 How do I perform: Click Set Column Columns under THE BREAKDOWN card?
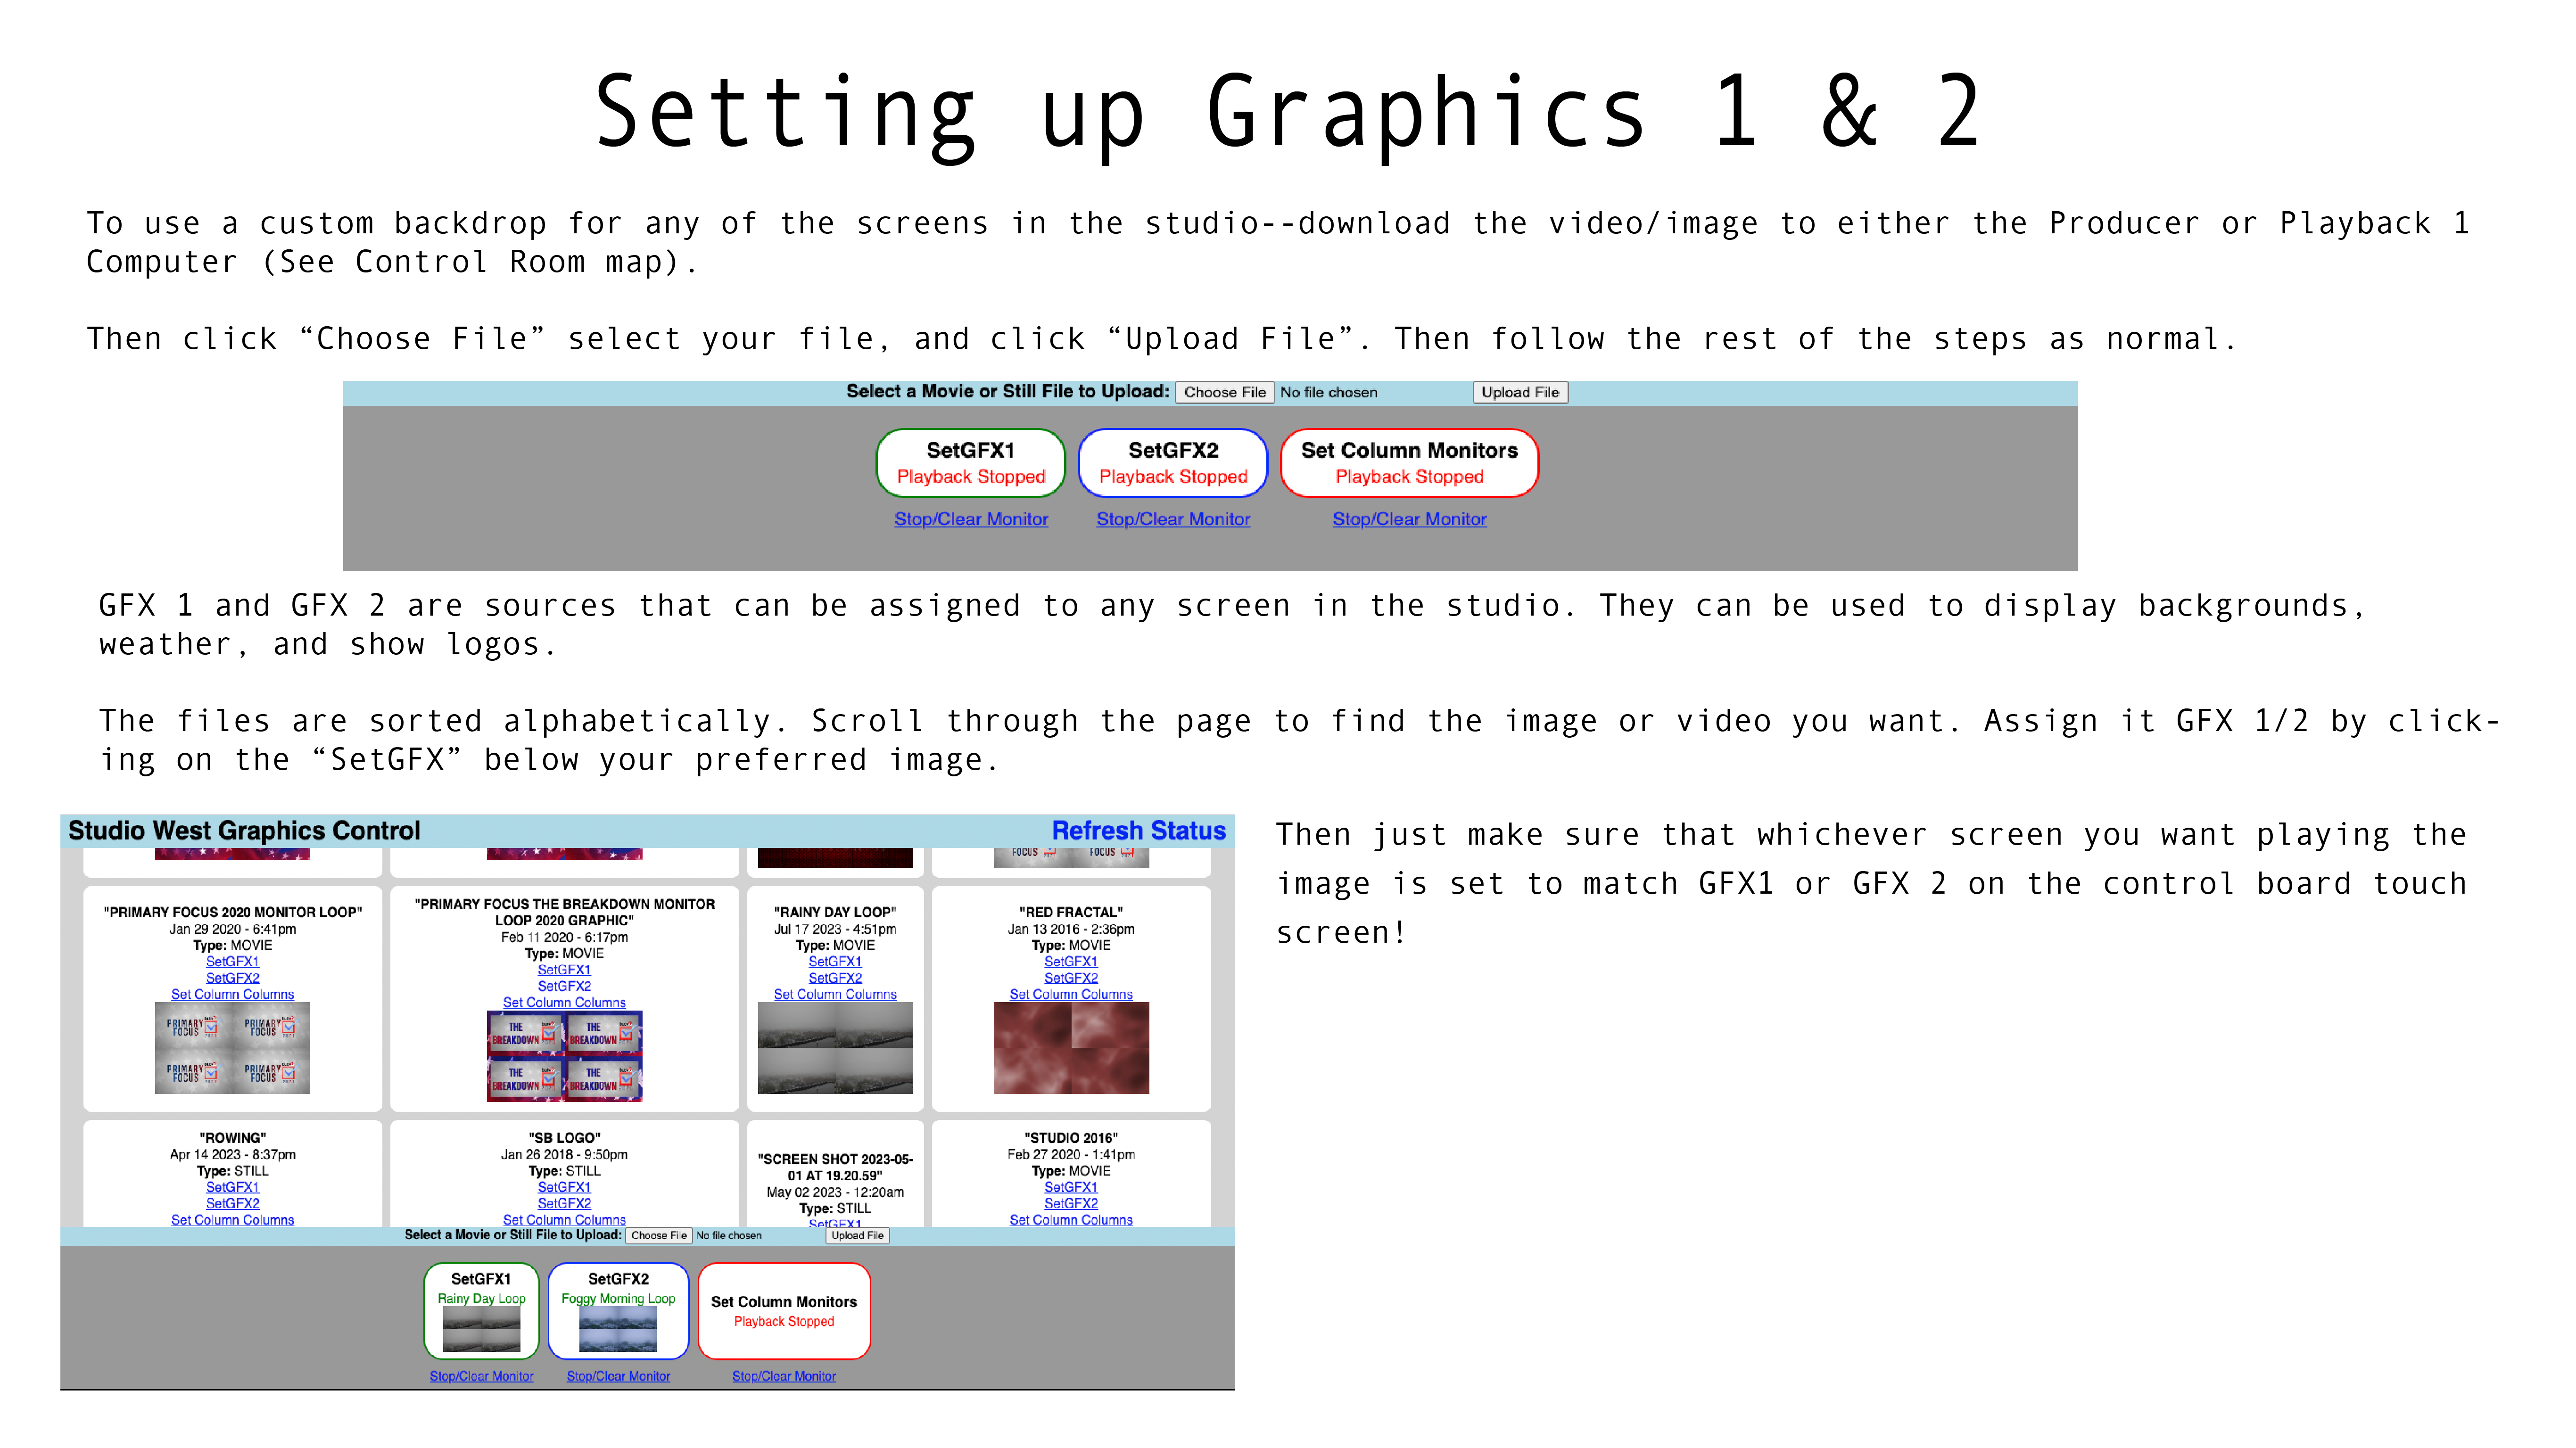point(564,1003)
